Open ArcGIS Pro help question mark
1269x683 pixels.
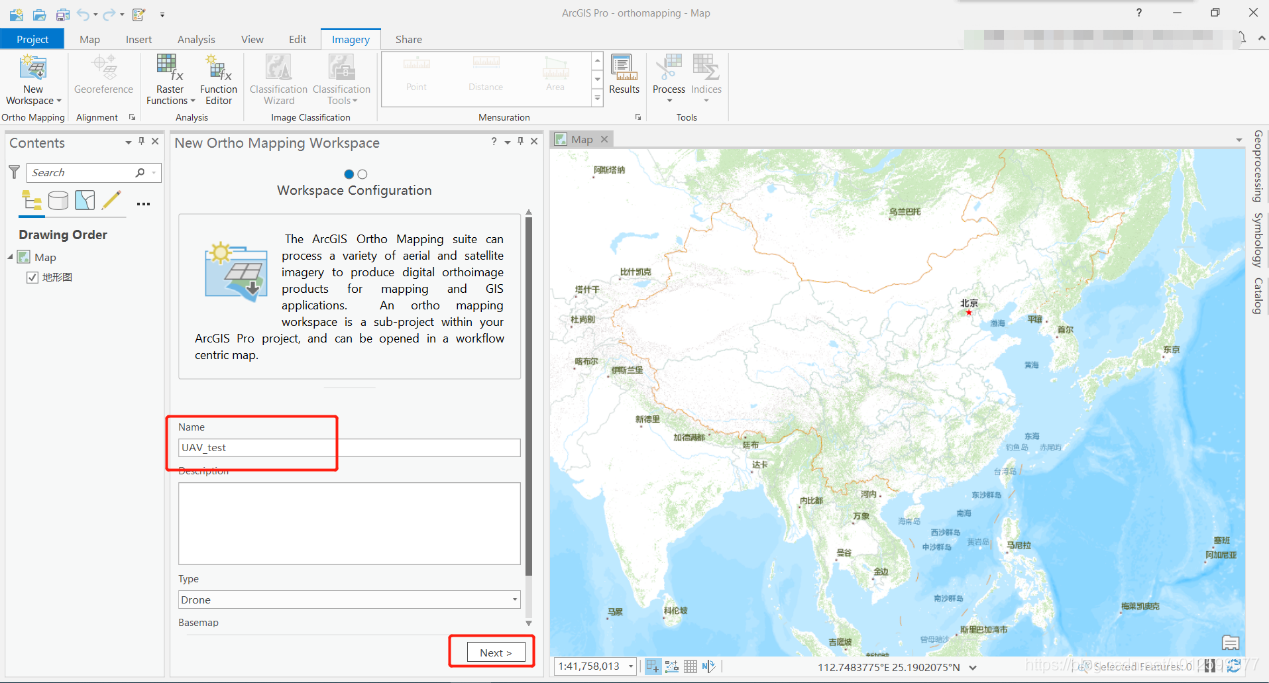(x=1138, y=12)
